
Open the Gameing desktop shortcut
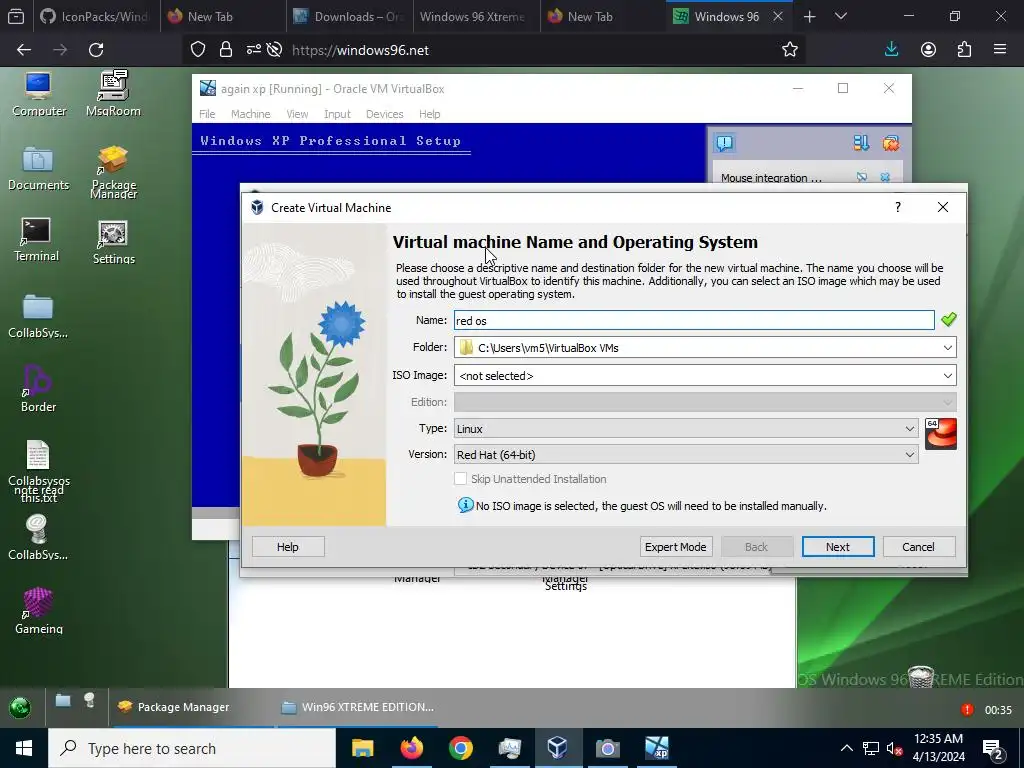[x=38, y=611]
